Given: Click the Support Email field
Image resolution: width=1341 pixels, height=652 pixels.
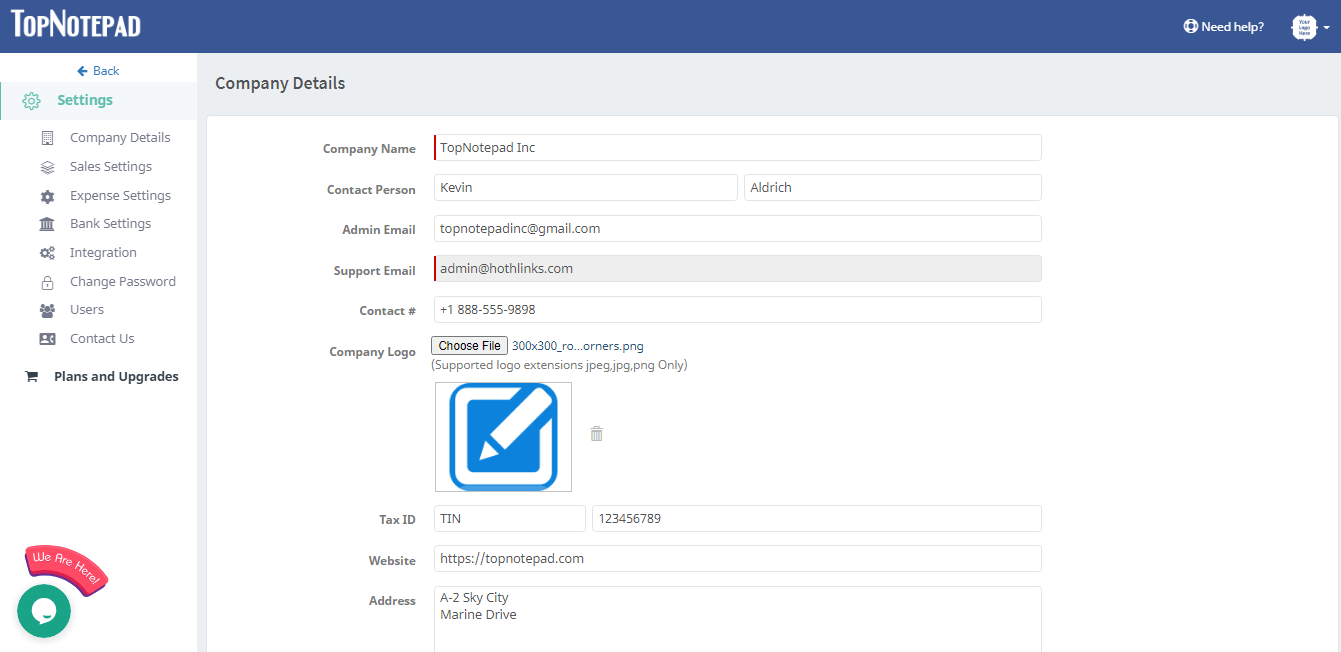Looking at the screenshot, I should pos(738,269).
